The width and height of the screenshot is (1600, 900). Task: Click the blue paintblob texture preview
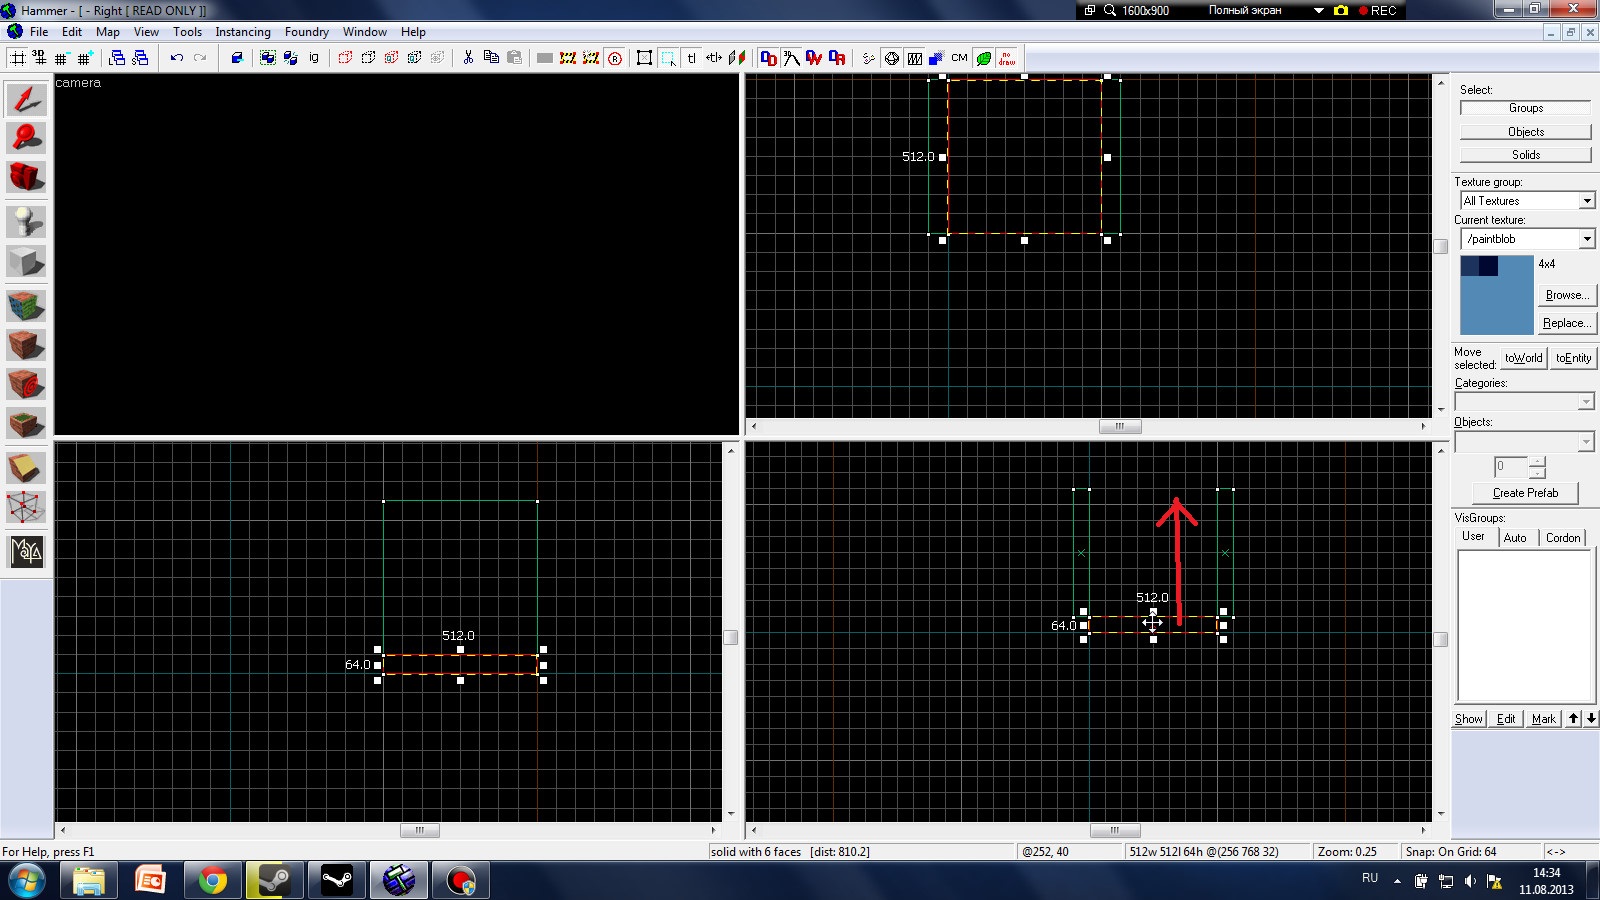click(x=1497, y=295)
